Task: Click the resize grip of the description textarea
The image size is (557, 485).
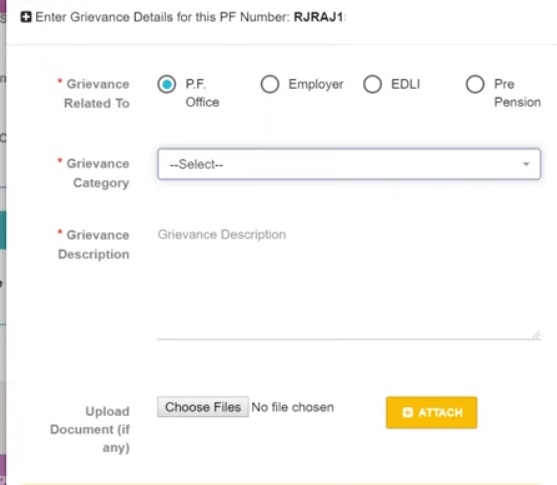Action: tap(536, 335)
